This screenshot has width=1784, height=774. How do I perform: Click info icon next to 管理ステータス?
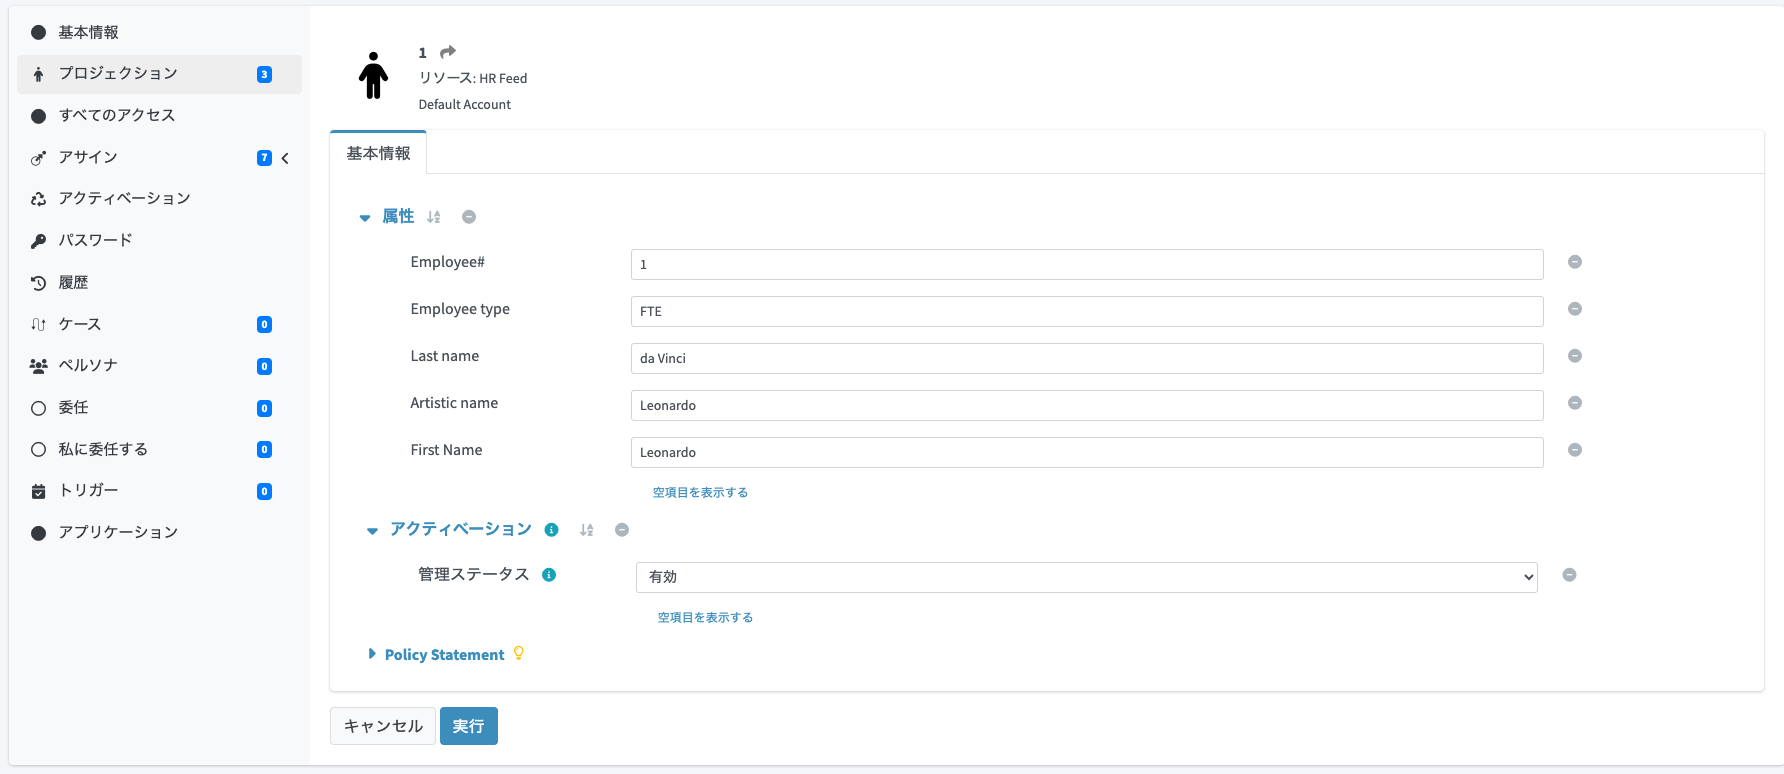coord(549,575)
